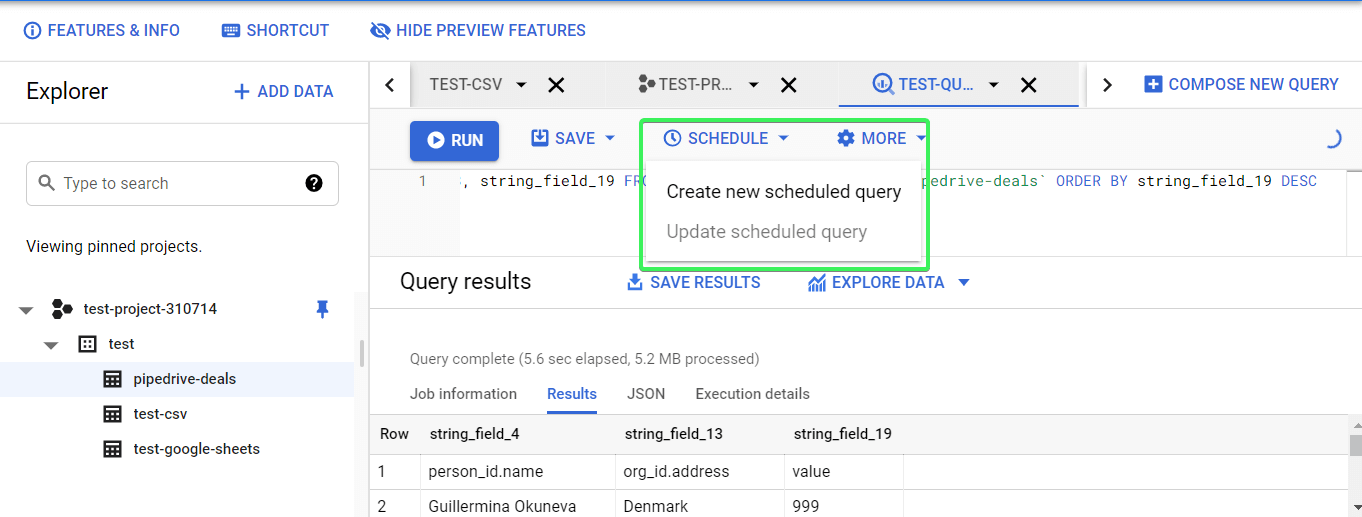
Task: Open Features & Info
Action: click(x=101, y=30)
